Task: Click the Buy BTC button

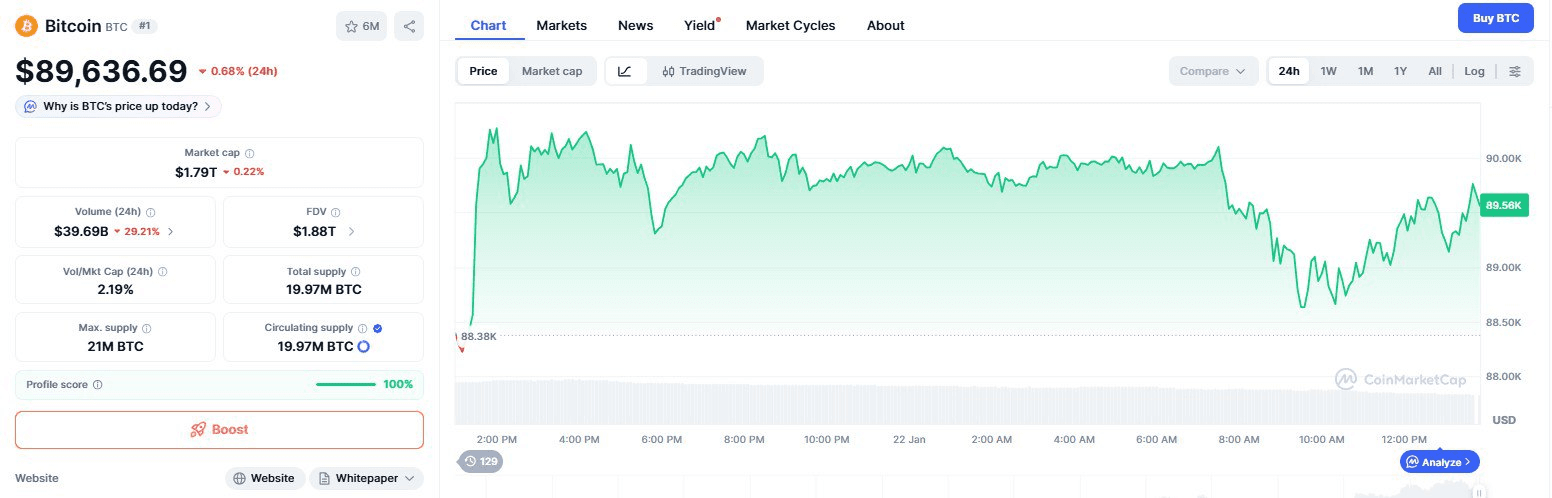Action: click(1495, 18)
